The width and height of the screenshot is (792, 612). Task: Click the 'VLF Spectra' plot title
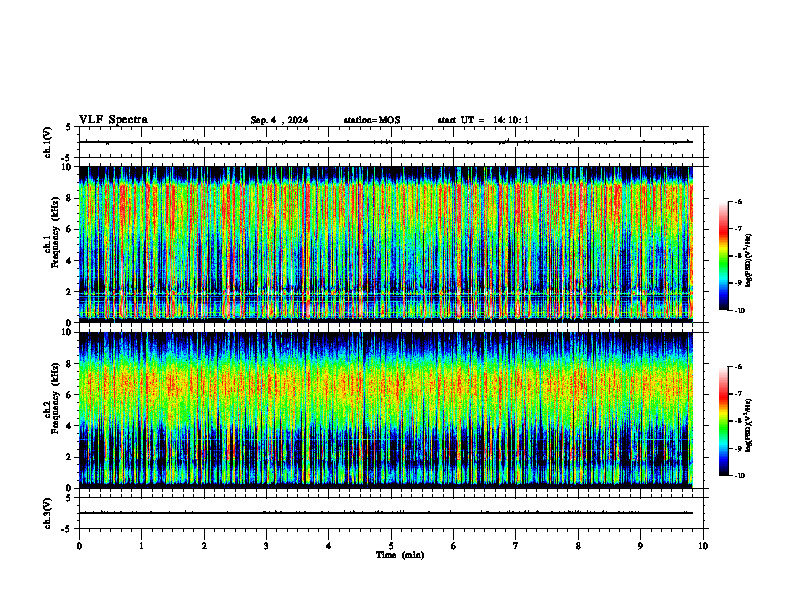(x=113, y=120)
